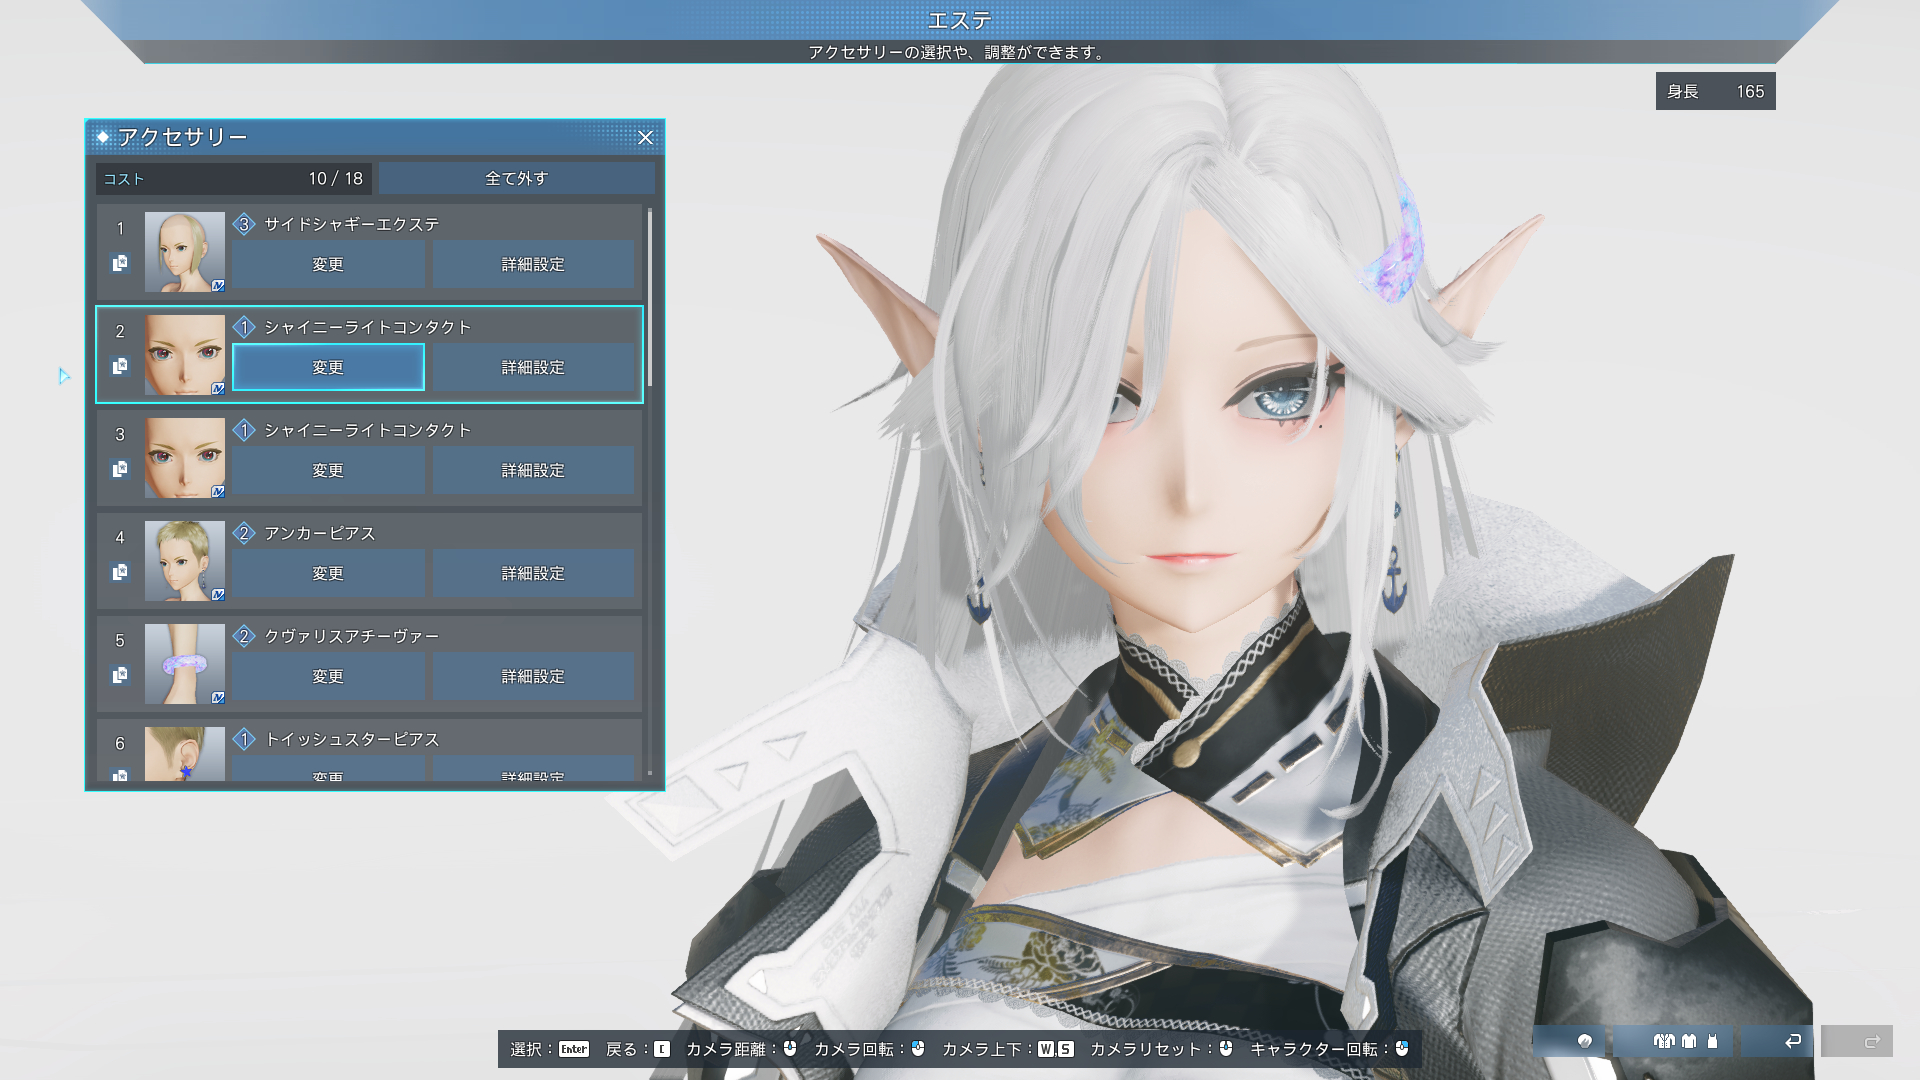Select the クヴァリスアチーヴァー bracelet thumbnail
The image size is (1920, 1080).
[x=185, y=663]
